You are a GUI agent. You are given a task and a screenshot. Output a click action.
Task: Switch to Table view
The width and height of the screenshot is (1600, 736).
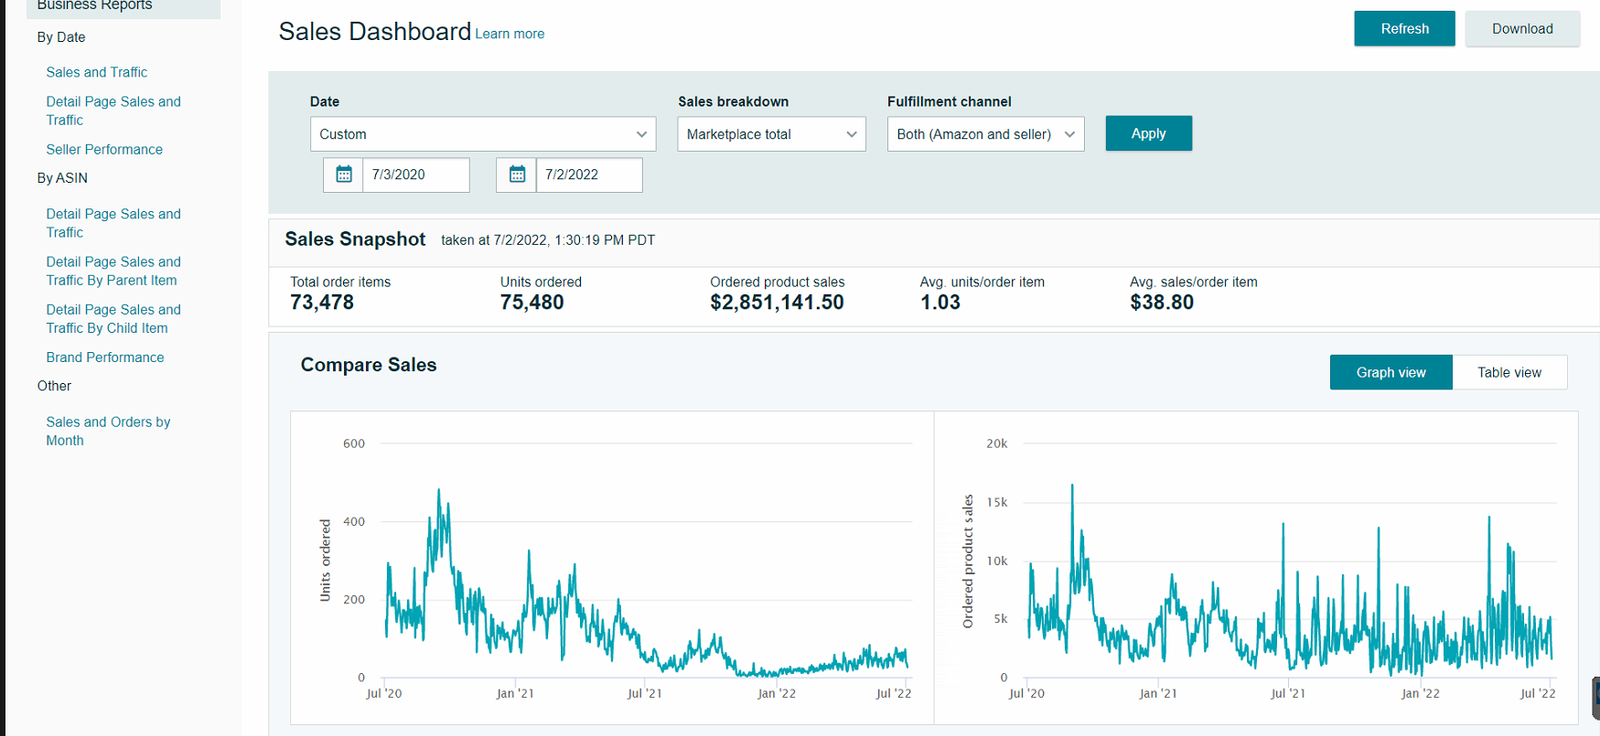pyautogui.click(x=1509, y=373)
